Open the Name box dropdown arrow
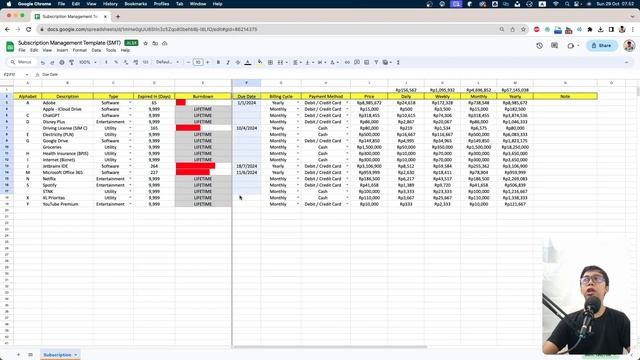The height and width of the screenshot is (360, 640). pos(27,75)
